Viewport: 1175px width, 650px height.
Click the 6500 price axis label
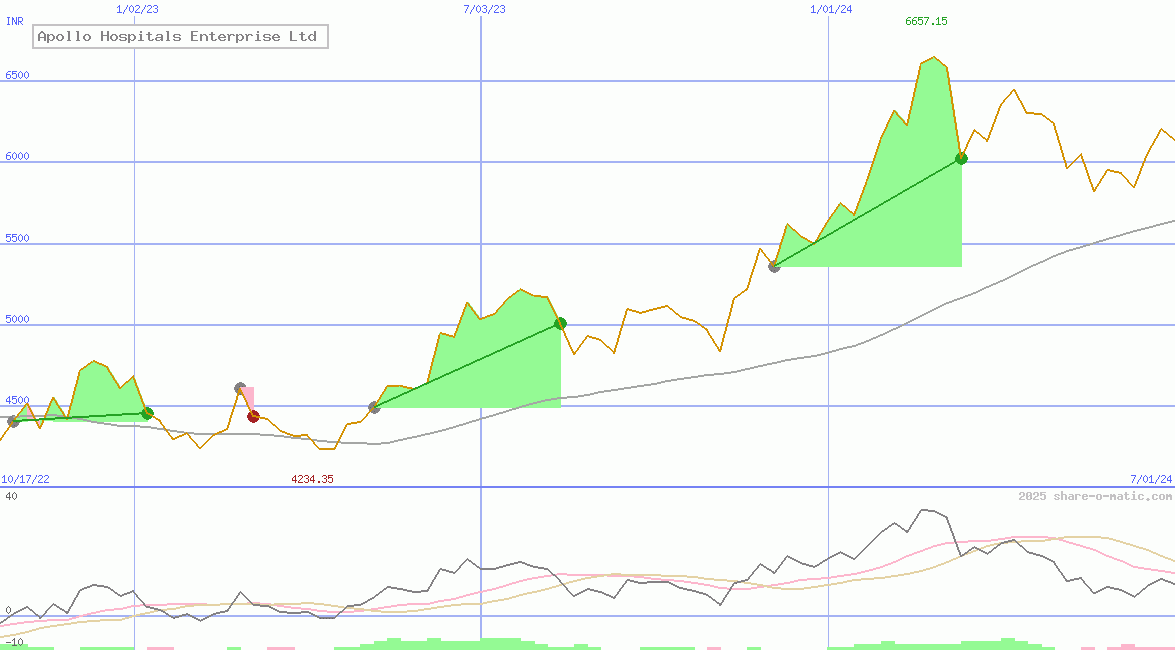pyautogui.click(x=17, y=76)
